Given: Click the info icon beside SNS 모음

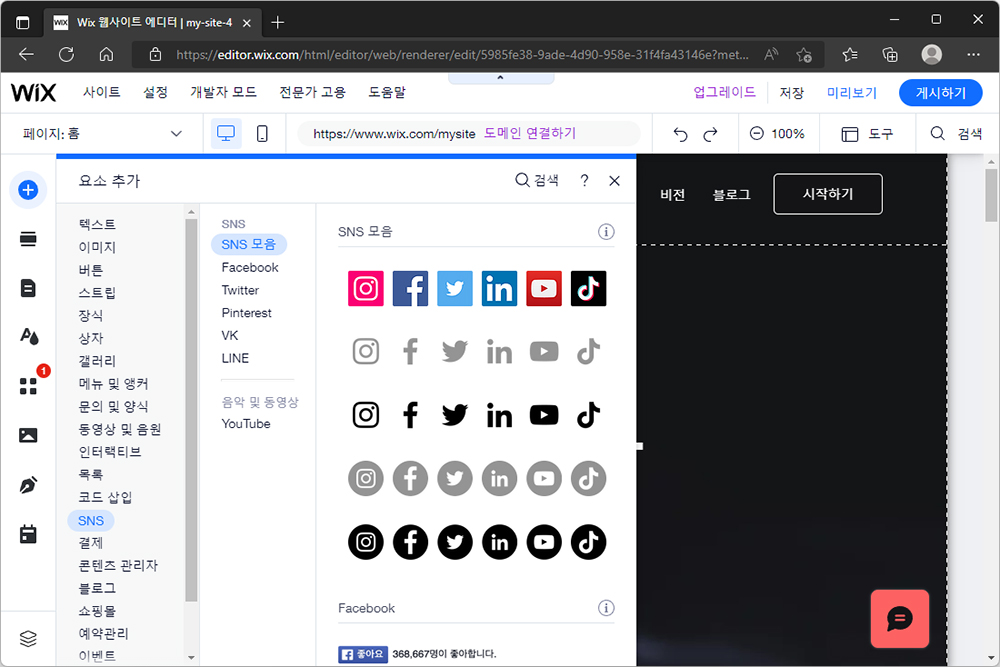Looking at the screenshot, I should (x=606, y=231).
